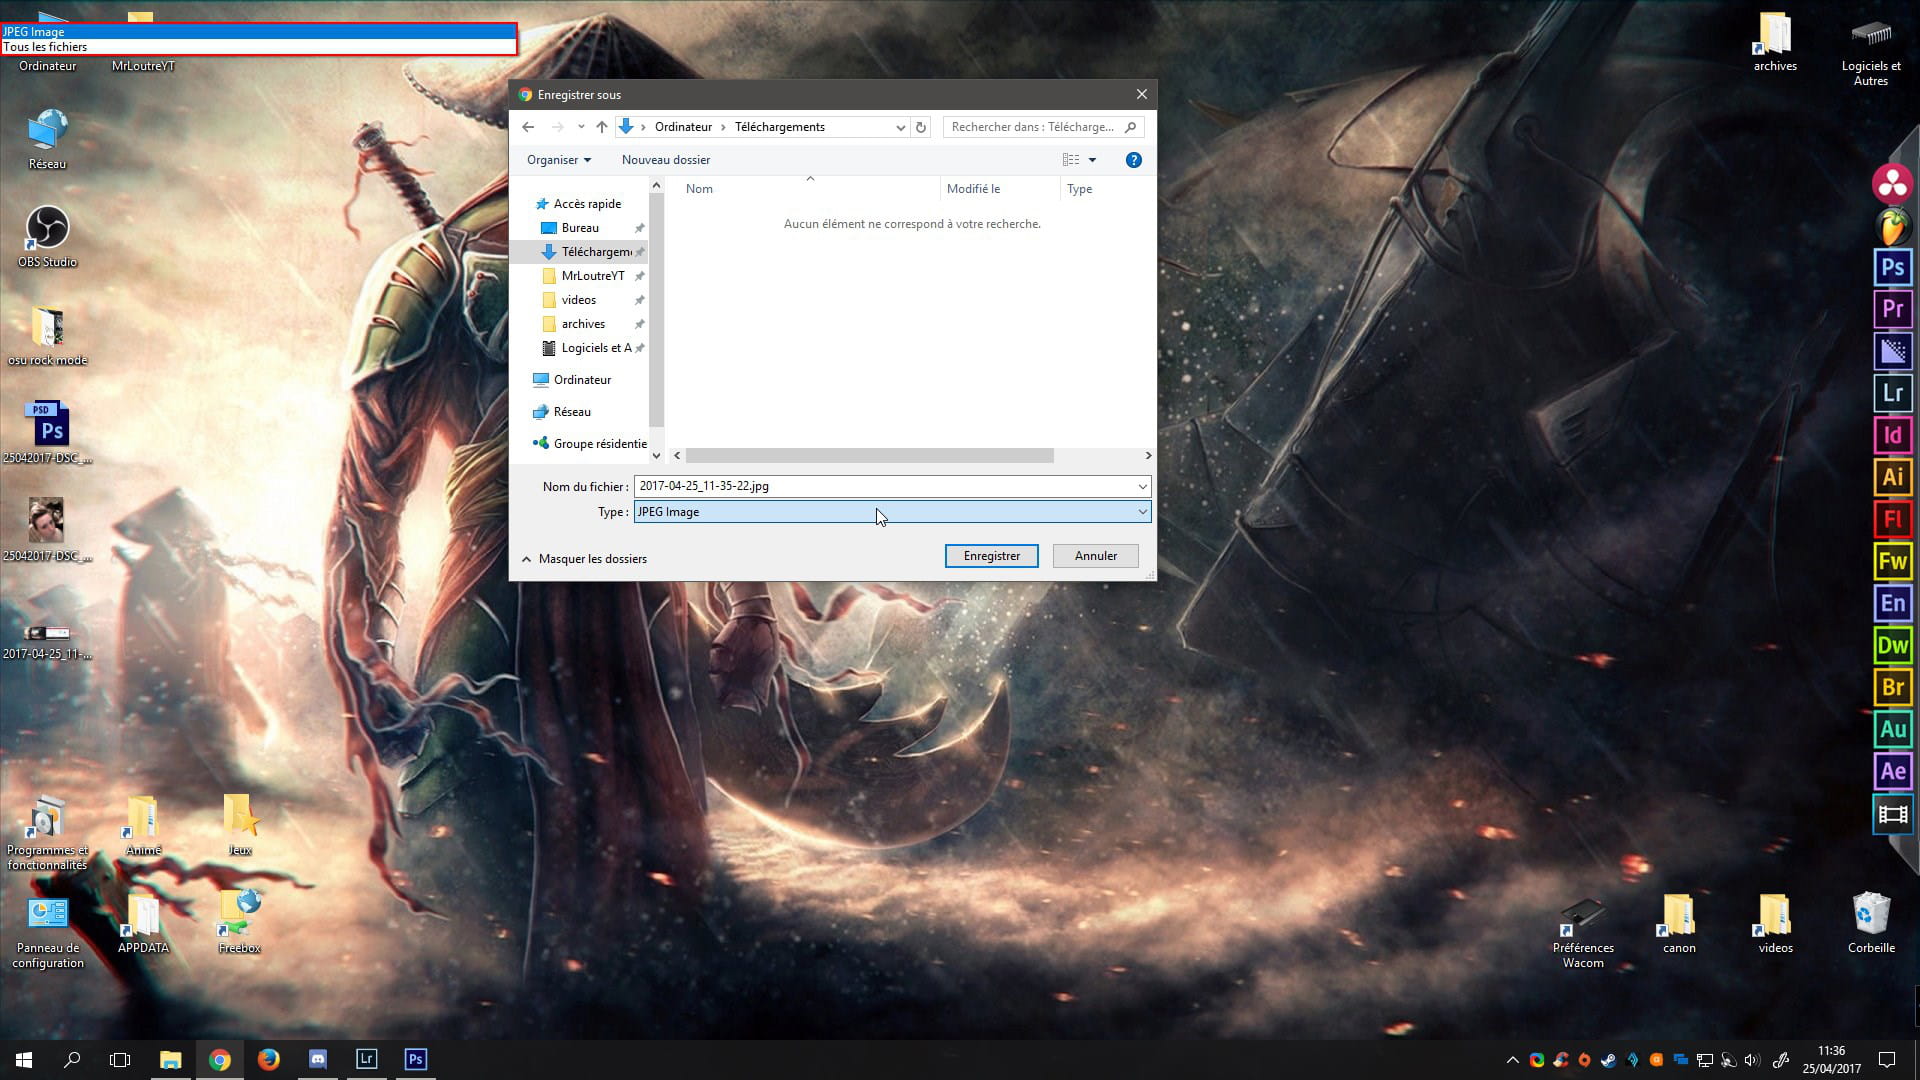The height and width of the screenshot is (1080, 1920).
Task: Click Téléchargements in the address path
Action: click(x=779, y=127)
